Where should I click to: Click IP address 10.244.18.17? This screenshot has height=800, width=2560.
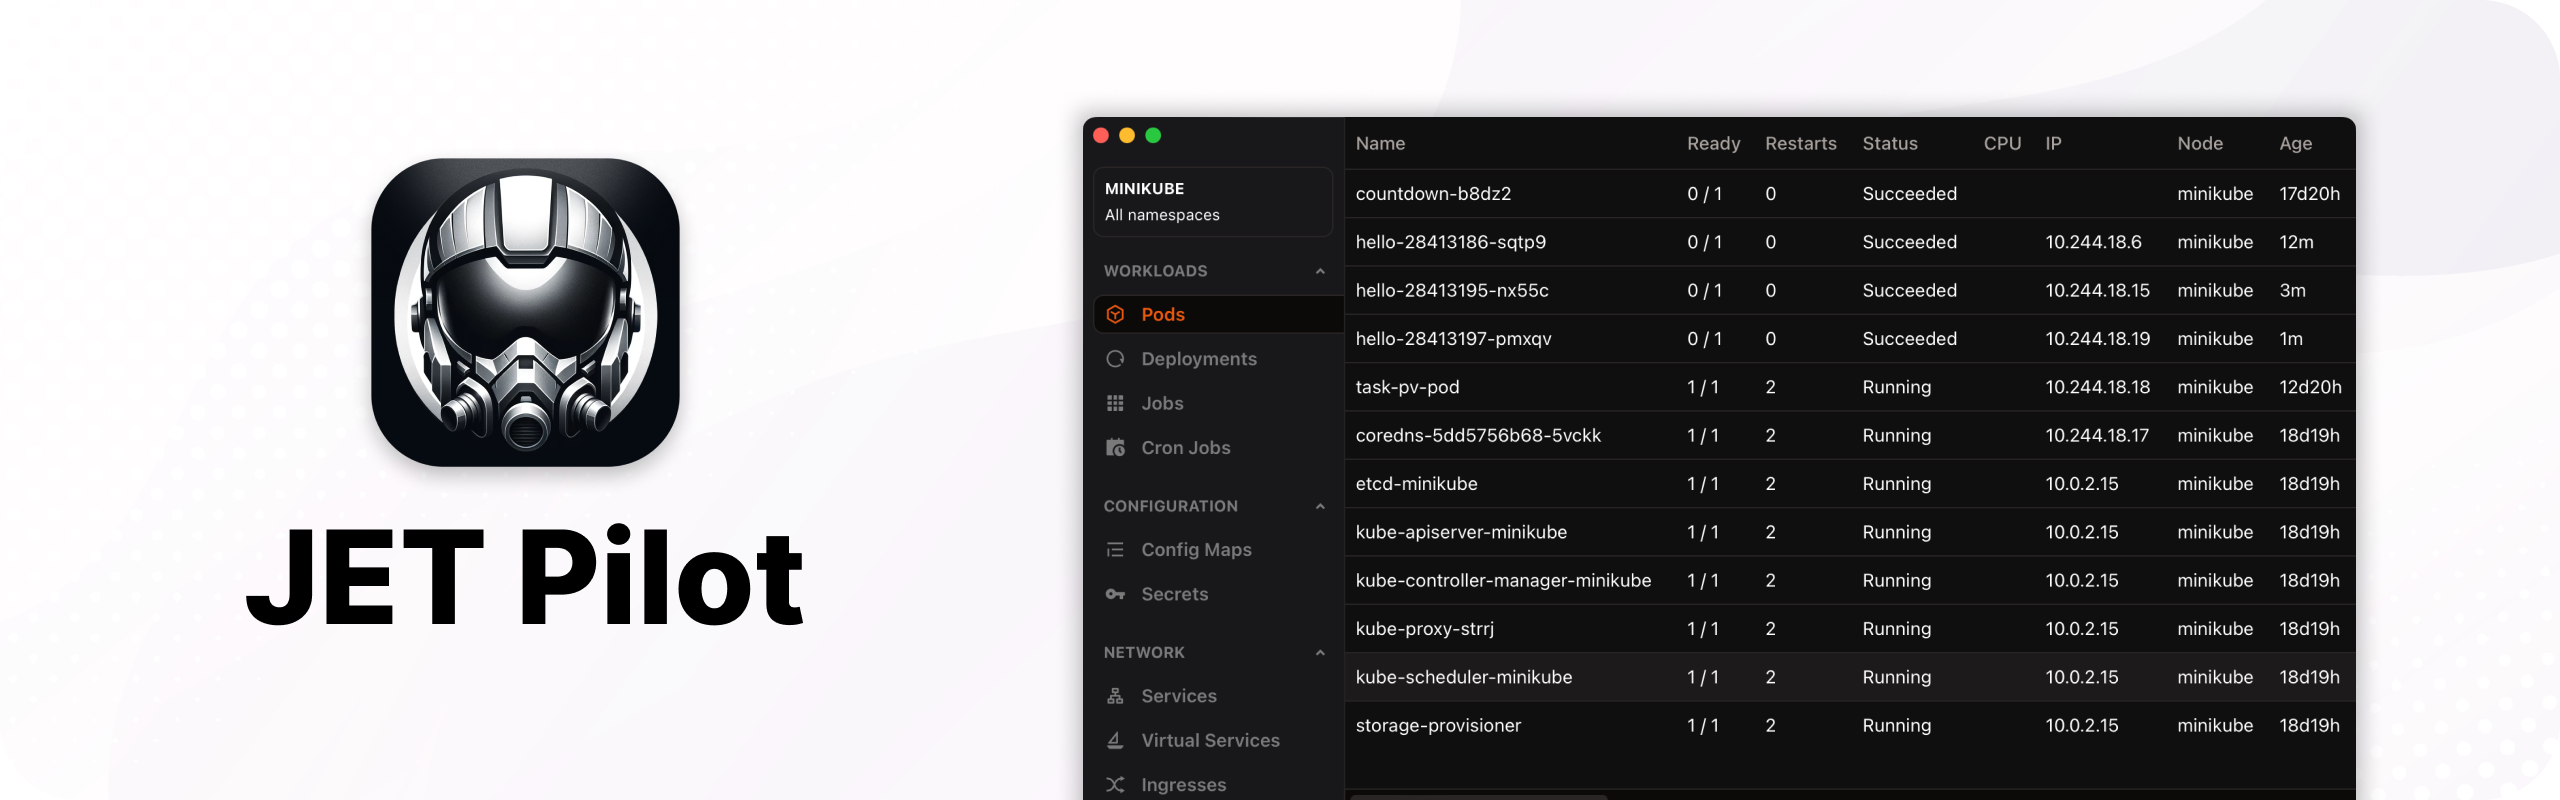(2097, 435)
